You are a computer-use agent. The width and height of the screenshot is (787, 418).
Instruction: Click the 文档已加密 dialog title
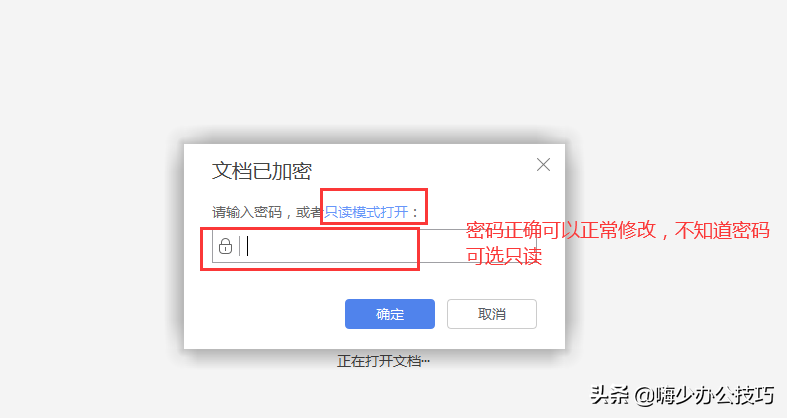(x=261, y=171)
